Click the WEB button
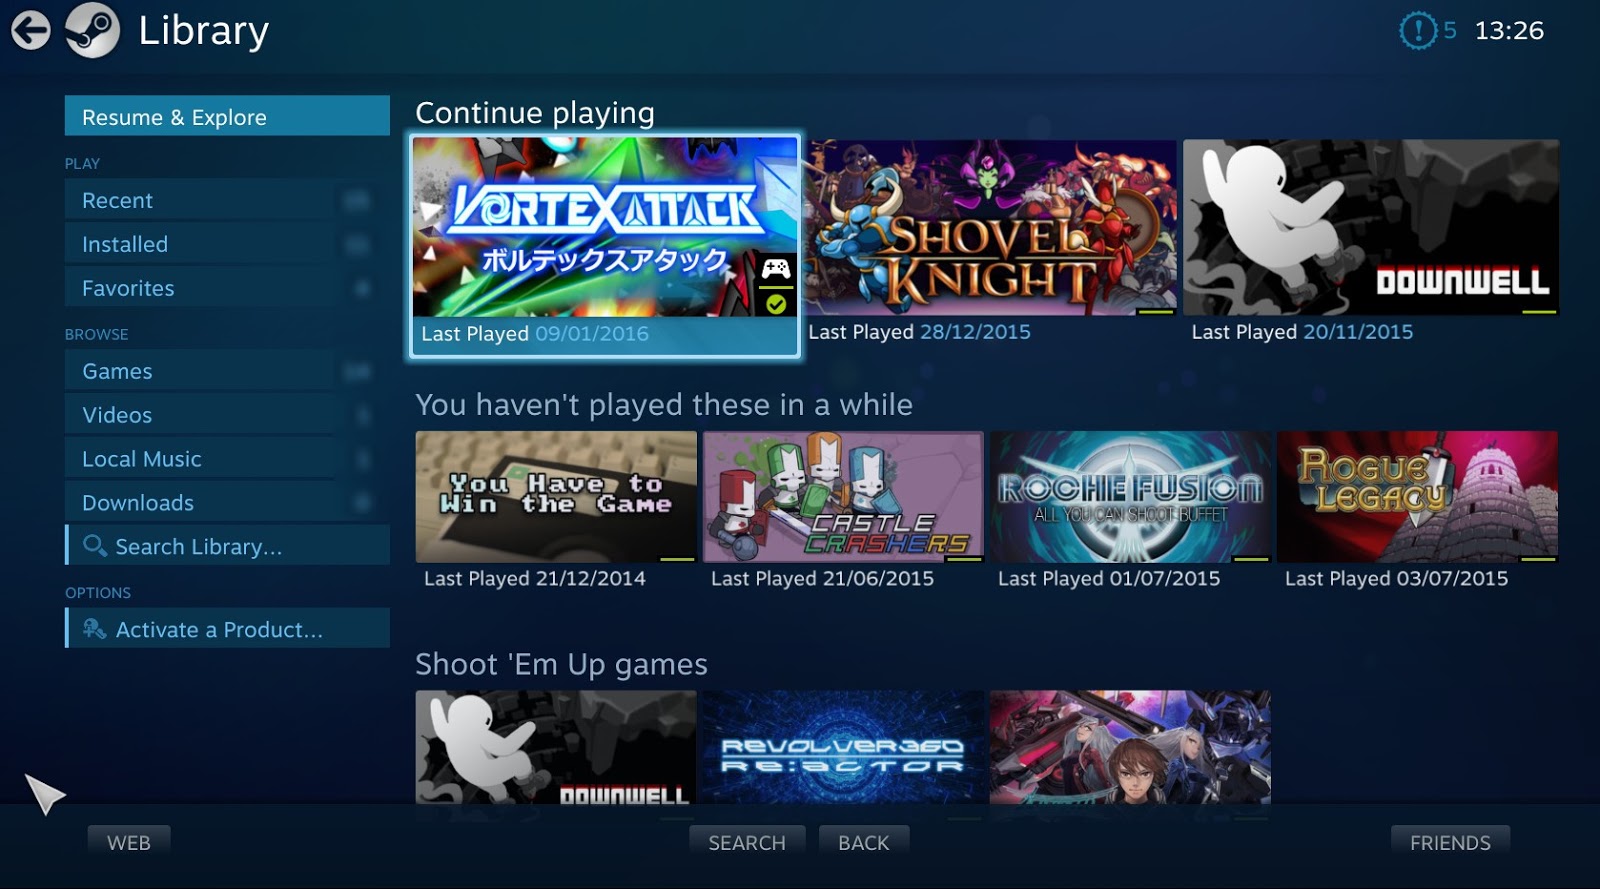This screenshot has width=1600, height=889. [x=129, y=843]
